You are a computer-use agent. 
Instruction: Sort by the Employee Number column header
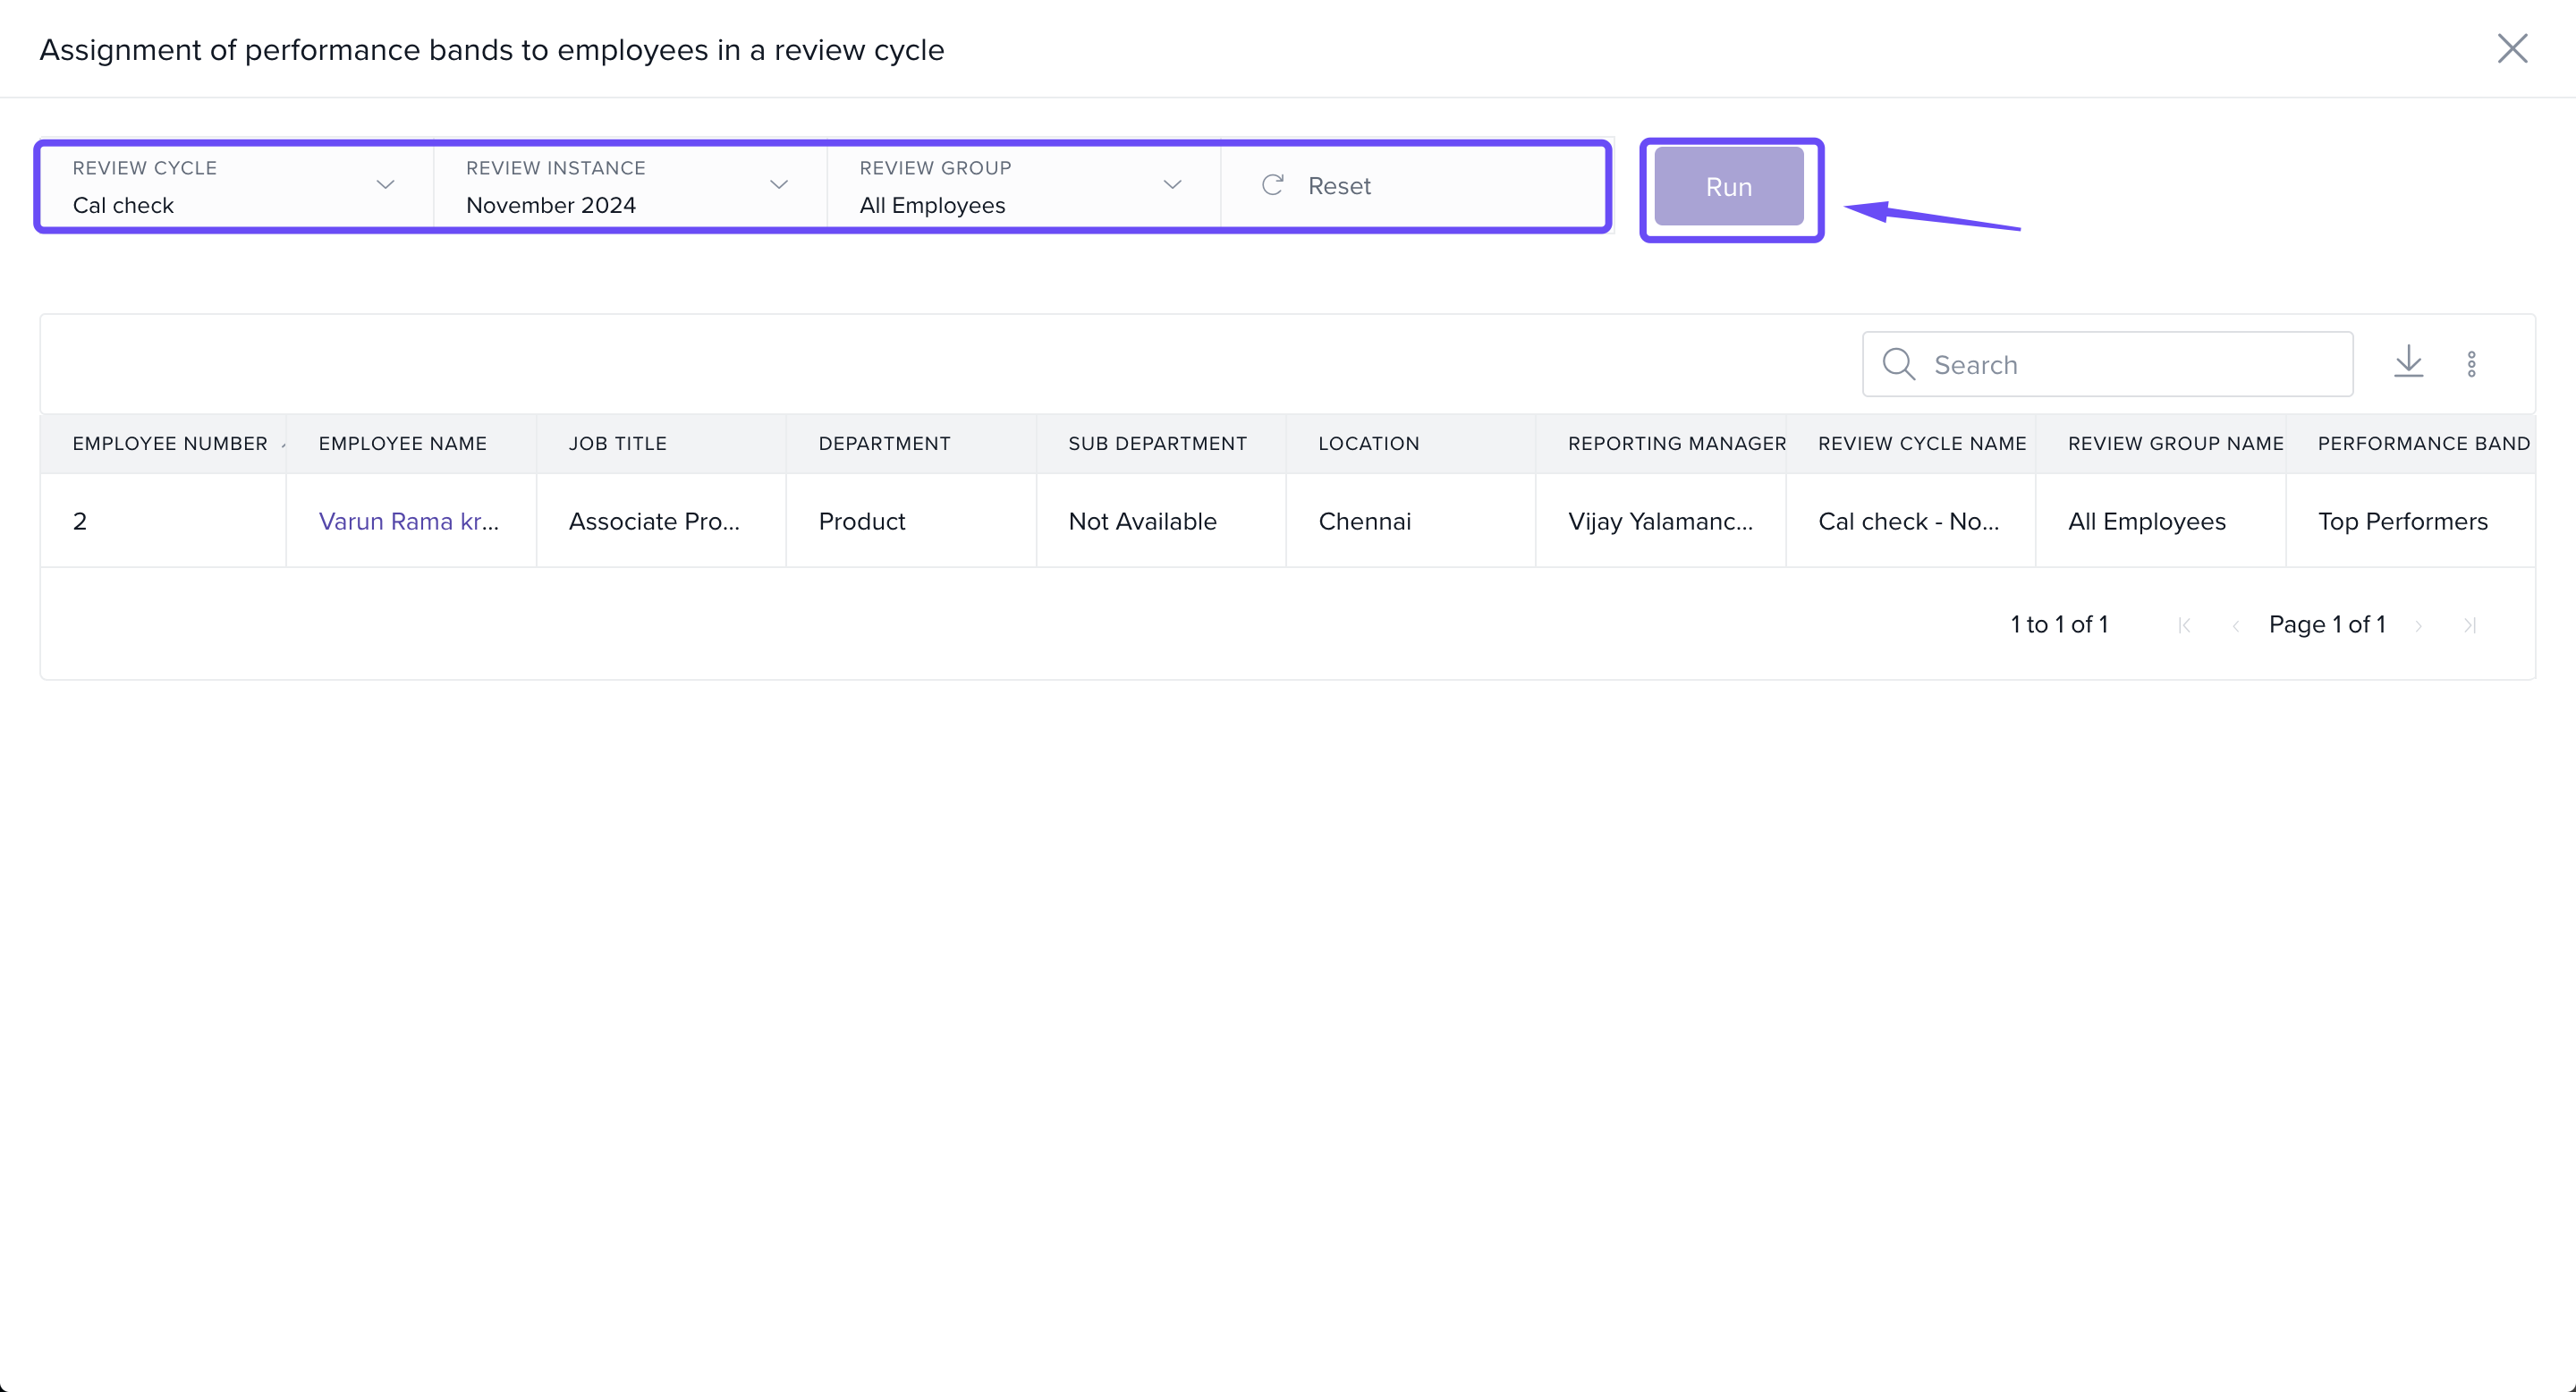point(170,443)
